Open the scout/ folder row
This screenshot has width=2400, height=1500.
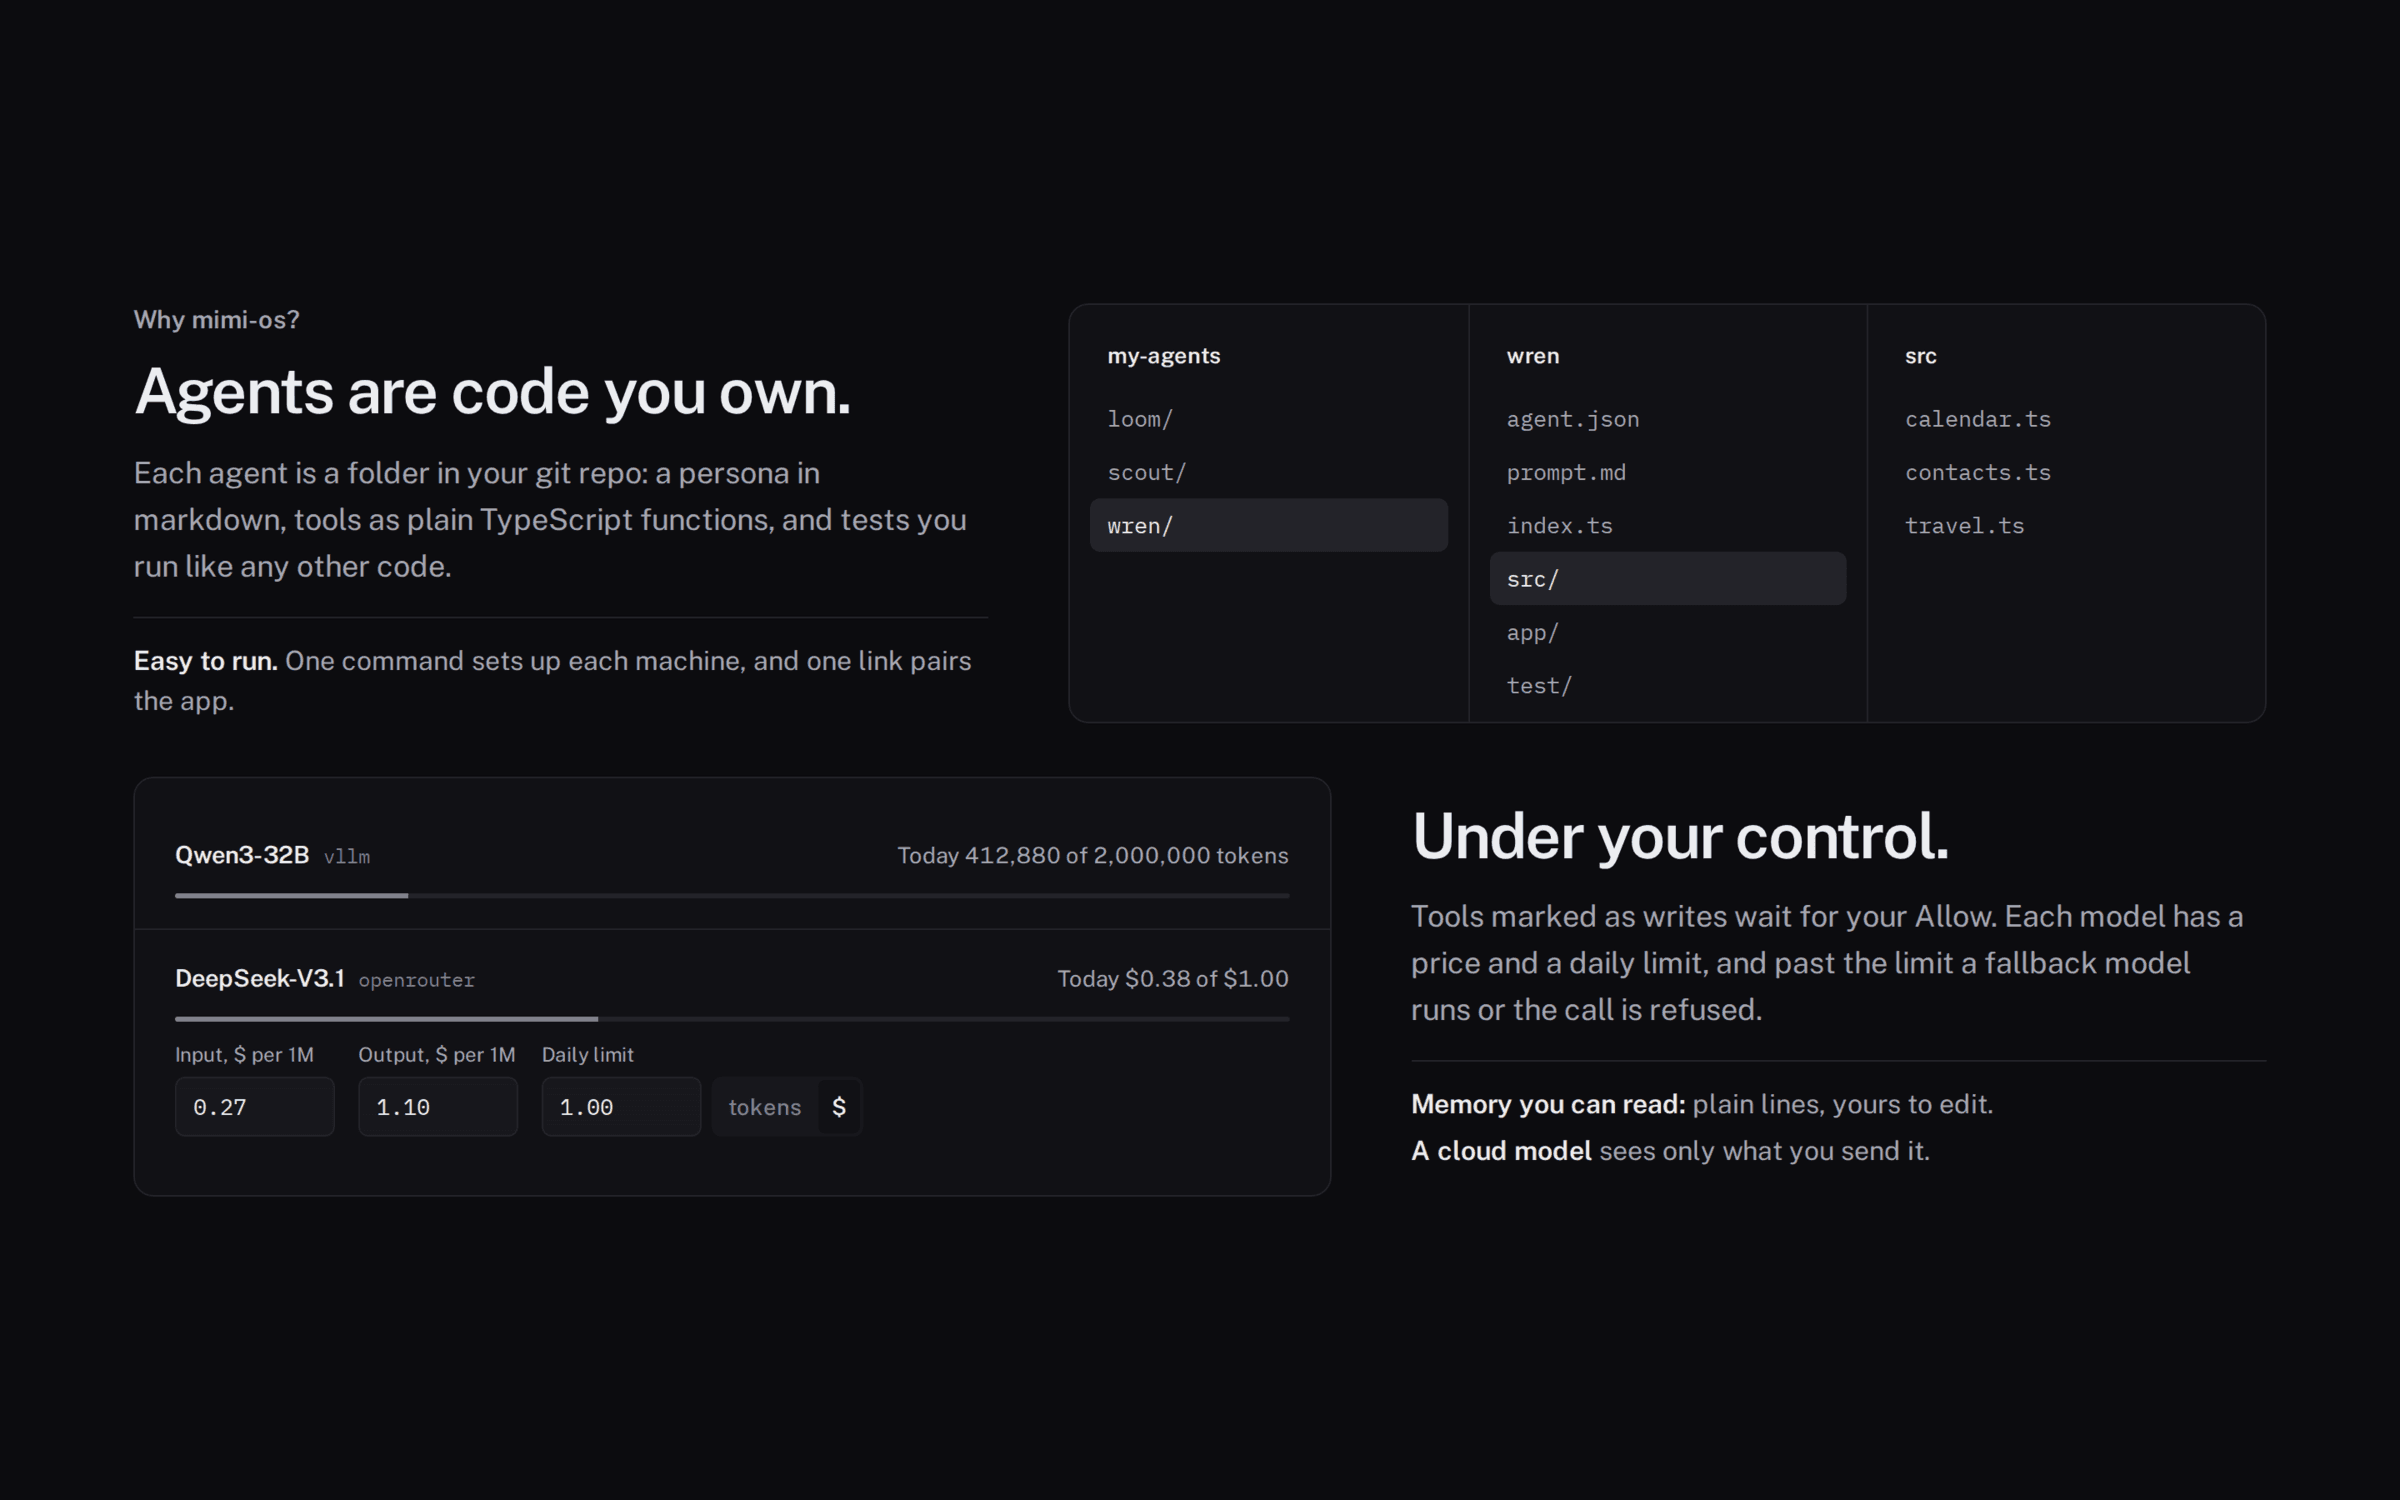pos(1268,472)
